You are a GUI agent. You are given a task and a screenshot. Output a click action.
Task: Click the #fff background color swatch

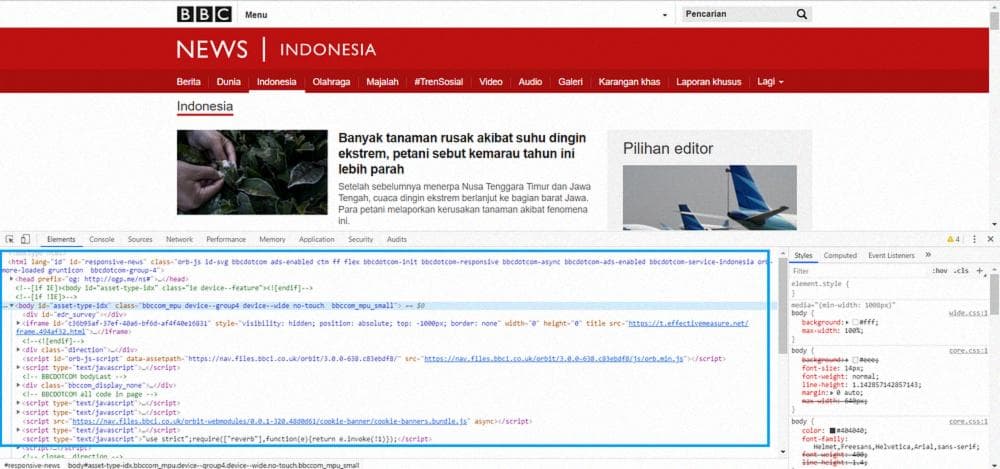[x=855, y=323]
